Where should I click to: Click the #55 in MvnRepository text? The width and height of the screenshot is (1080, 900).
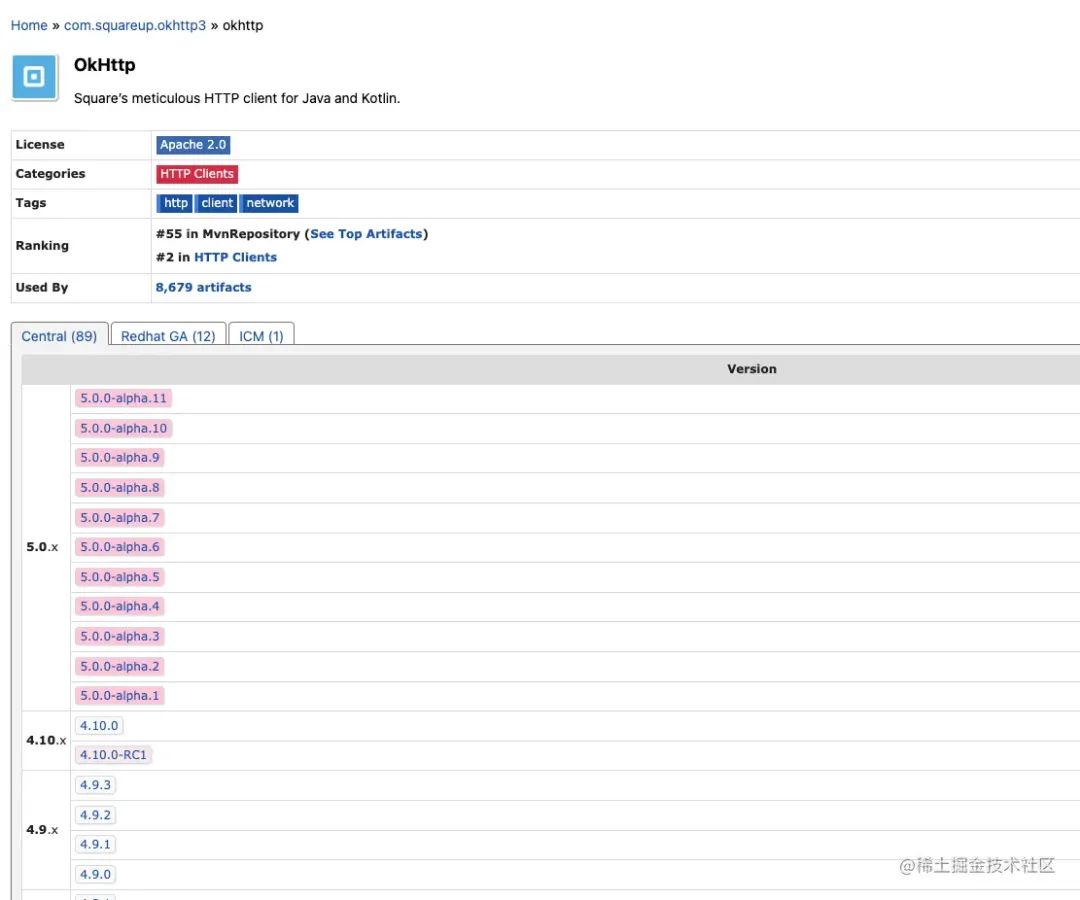228,234
